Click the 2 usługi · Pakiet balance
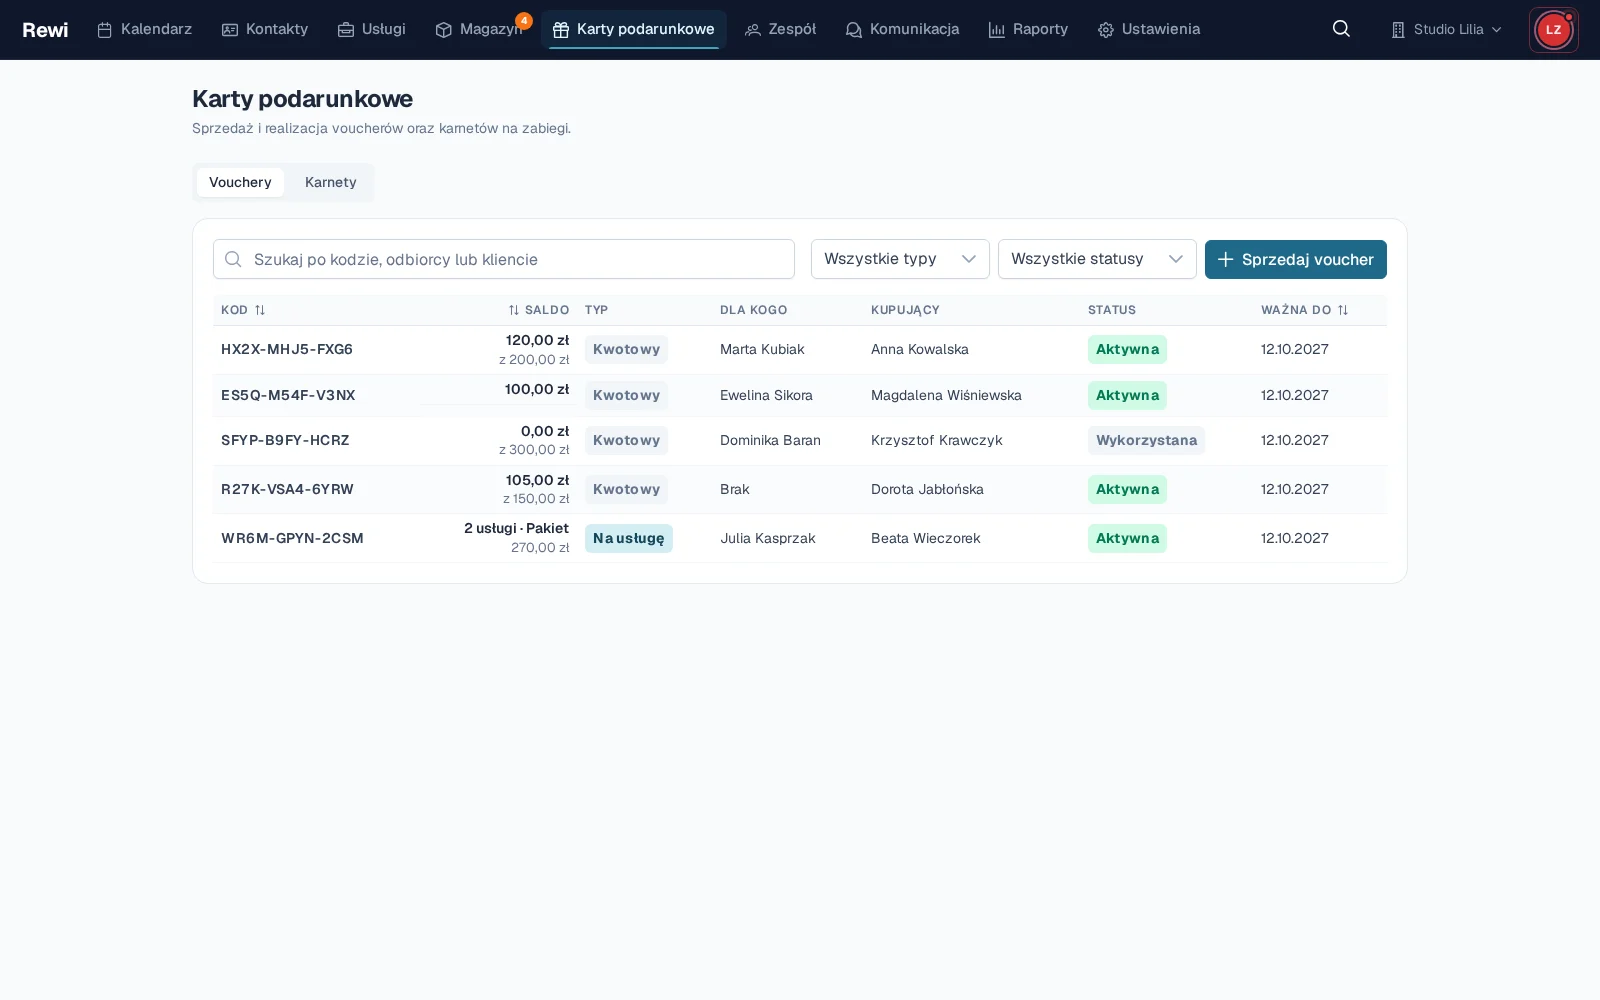1600x1000 pixels. point(516,528)
